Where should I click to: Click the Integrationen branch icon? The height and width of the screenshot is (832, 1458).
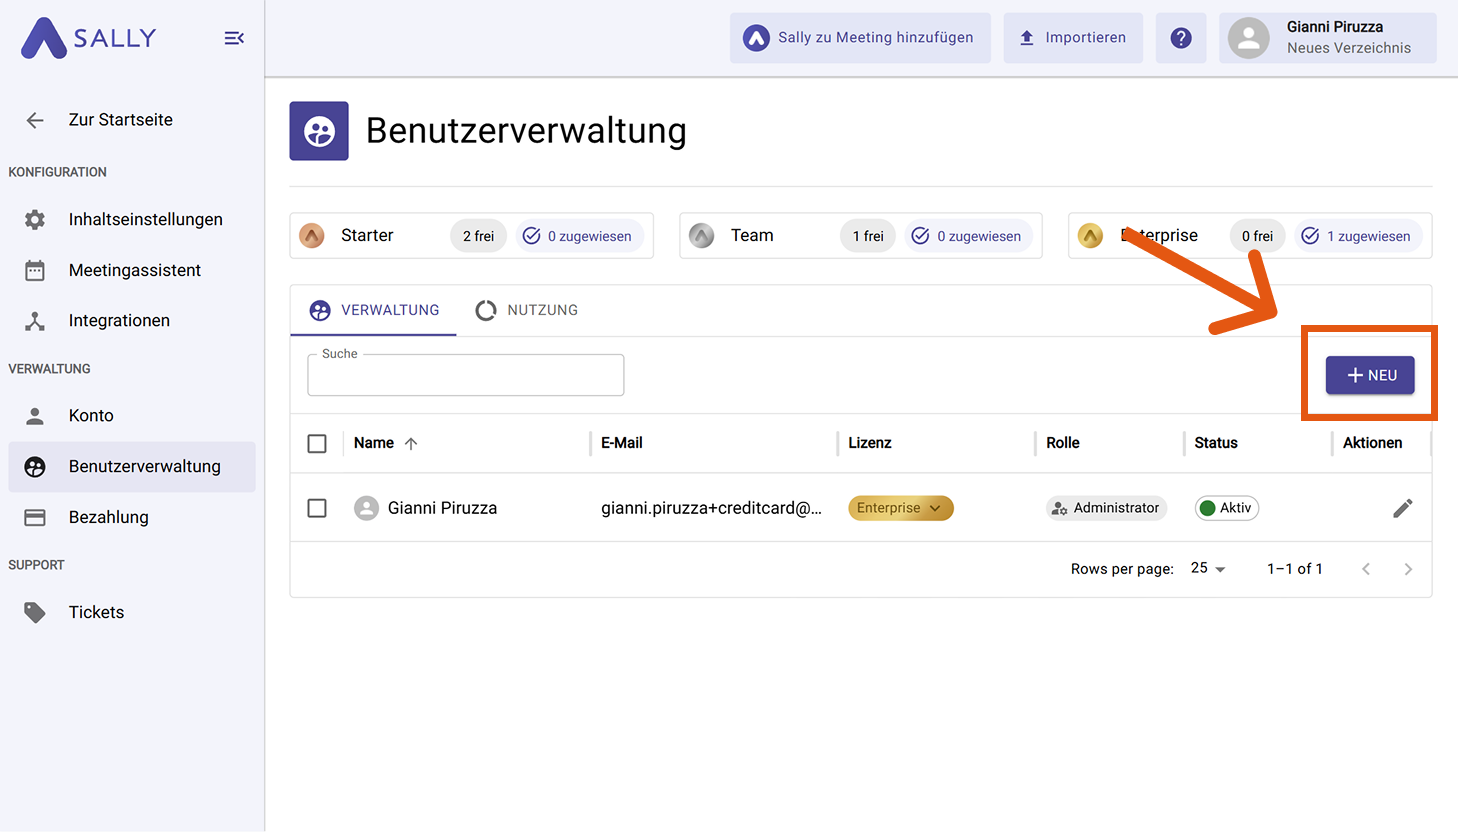pyautogui.click(x=35, y=320)
